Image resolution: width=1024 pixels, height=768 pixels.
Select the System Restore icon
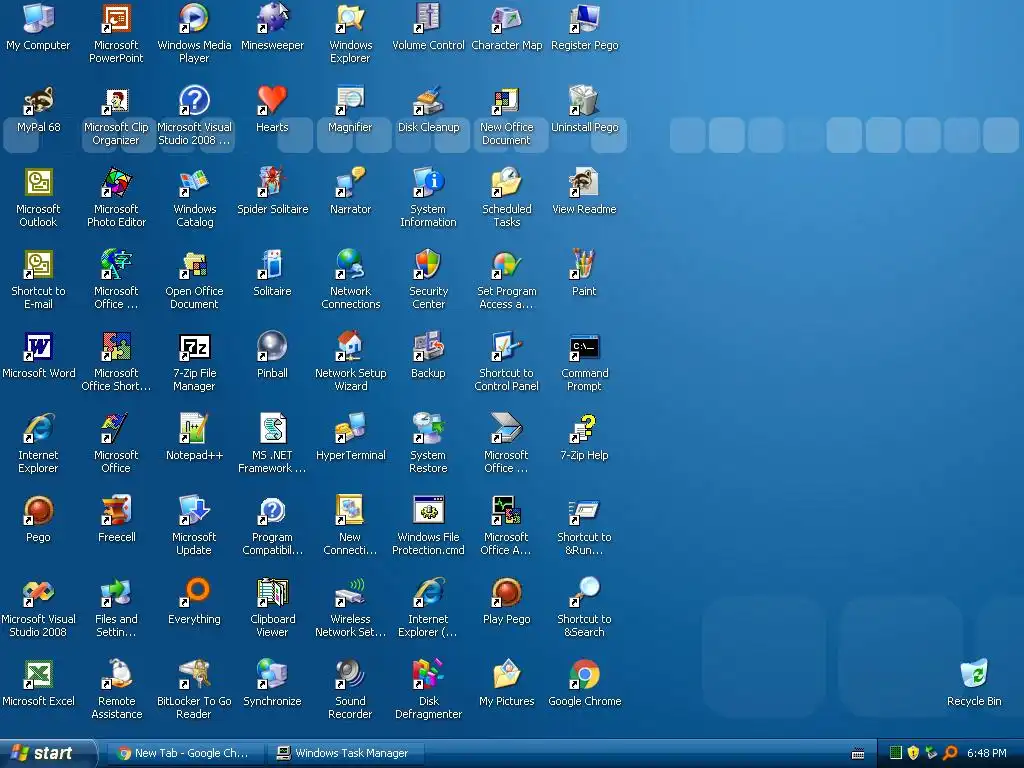tap(428, 428)
